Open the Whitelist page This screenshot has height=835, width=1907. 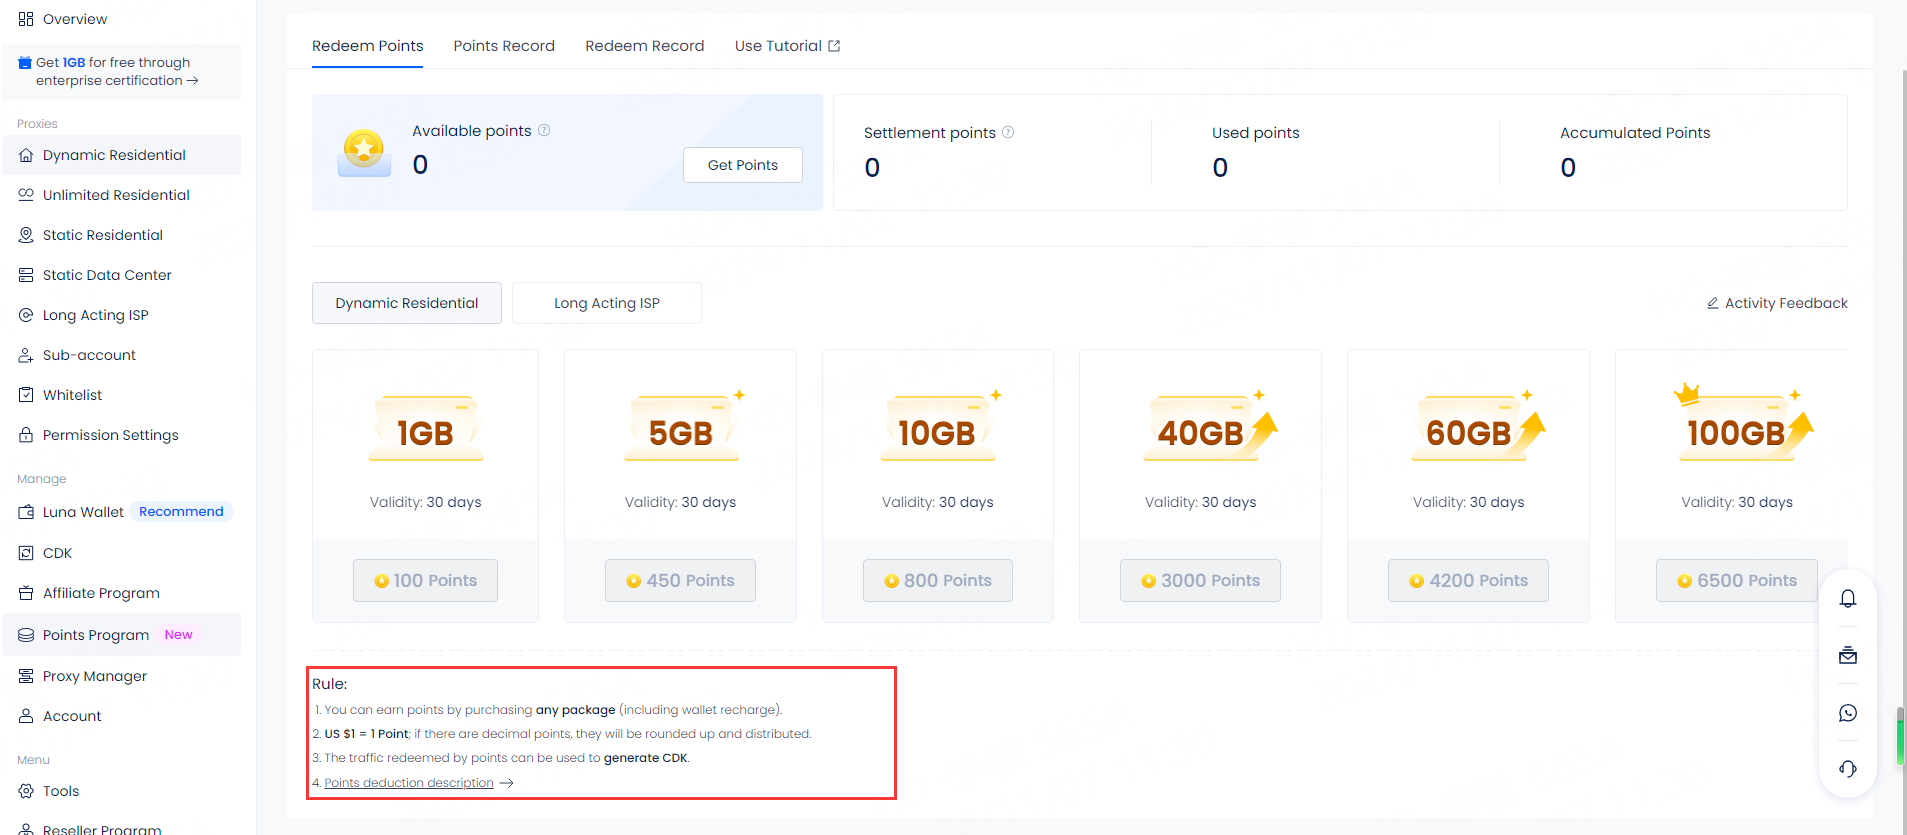72,395
